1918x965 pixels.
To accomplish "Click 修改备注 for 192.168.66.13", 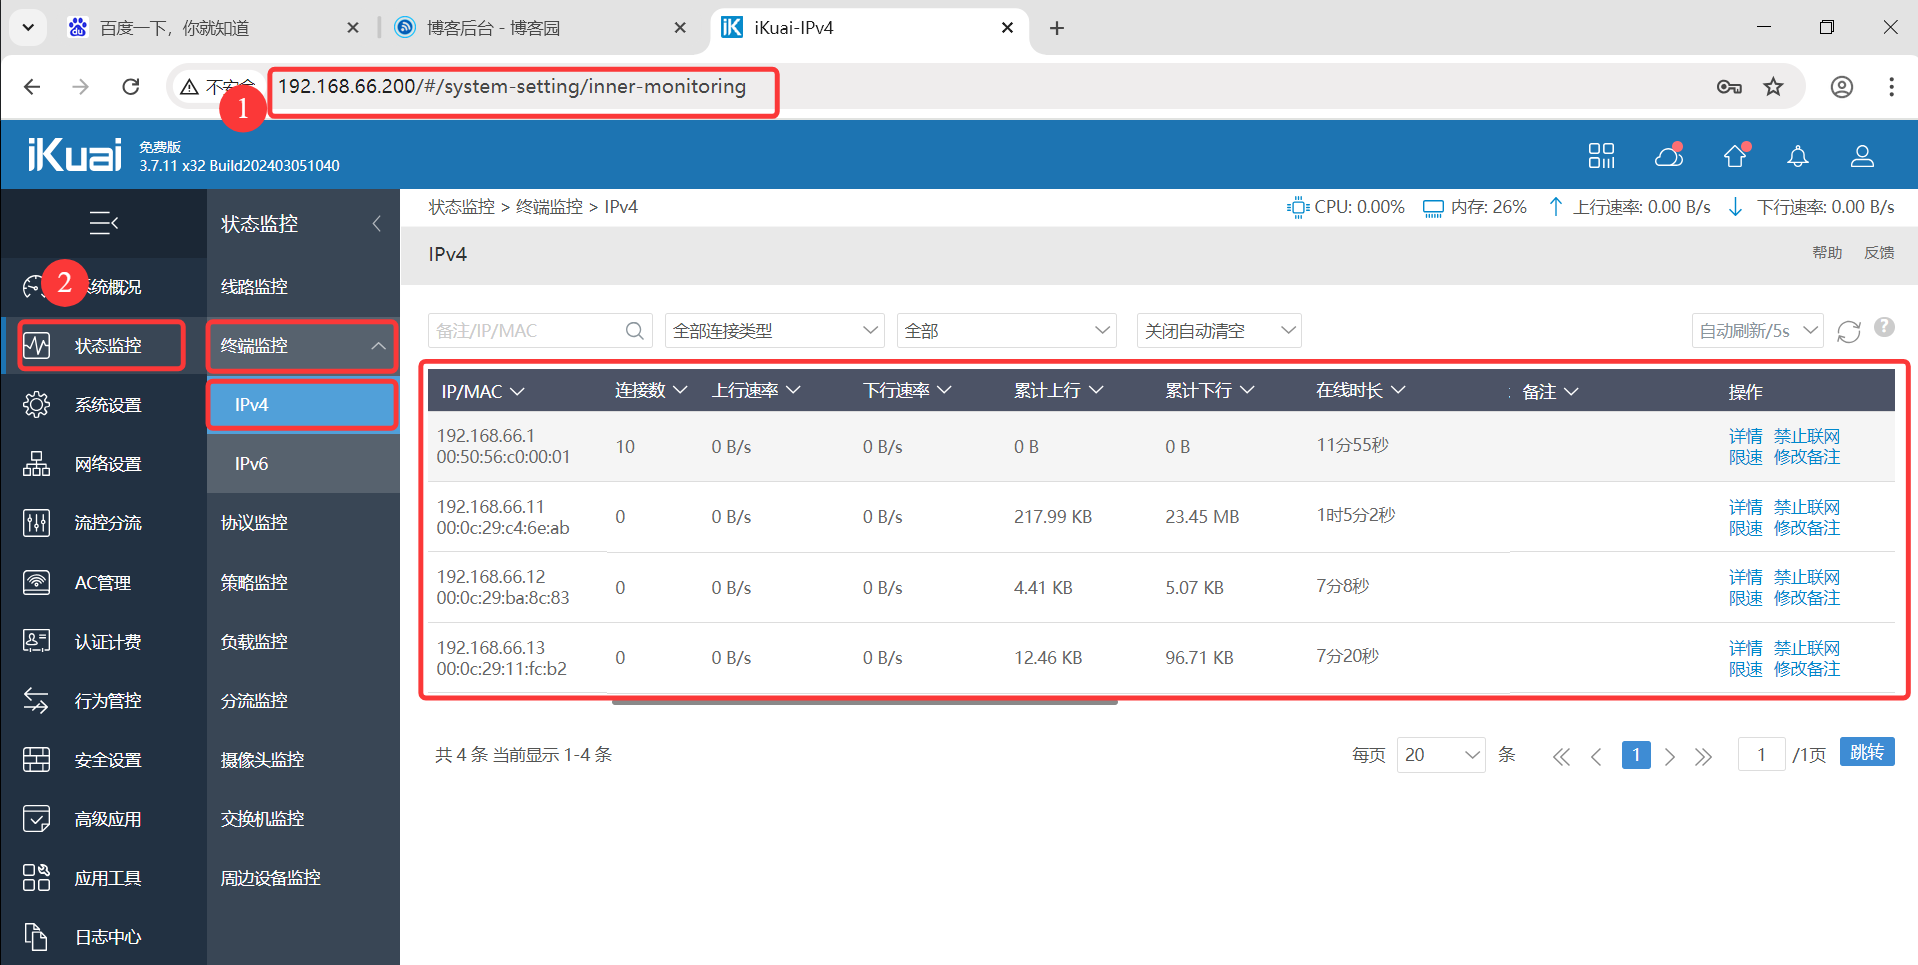I will pyautogui.click(x=1806, y=669).
